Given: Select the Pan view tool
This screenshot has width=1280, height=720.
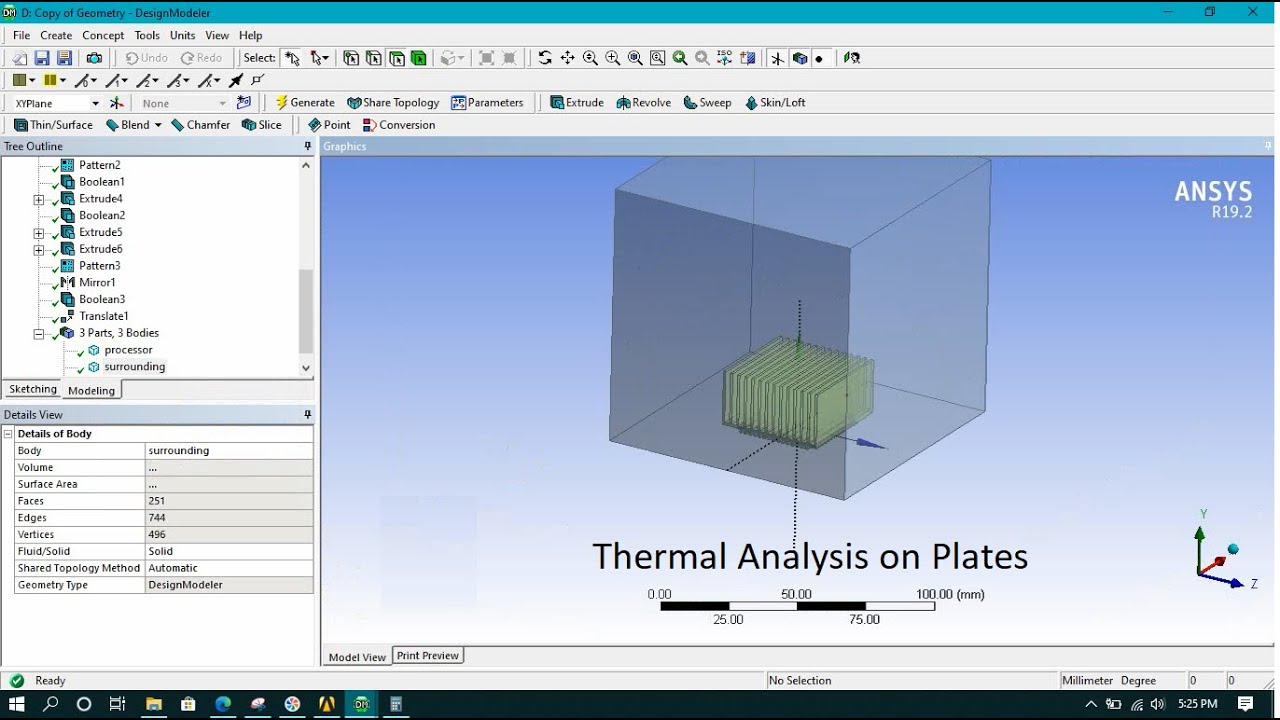Looking at the screenshot, I should click(567, 58).
